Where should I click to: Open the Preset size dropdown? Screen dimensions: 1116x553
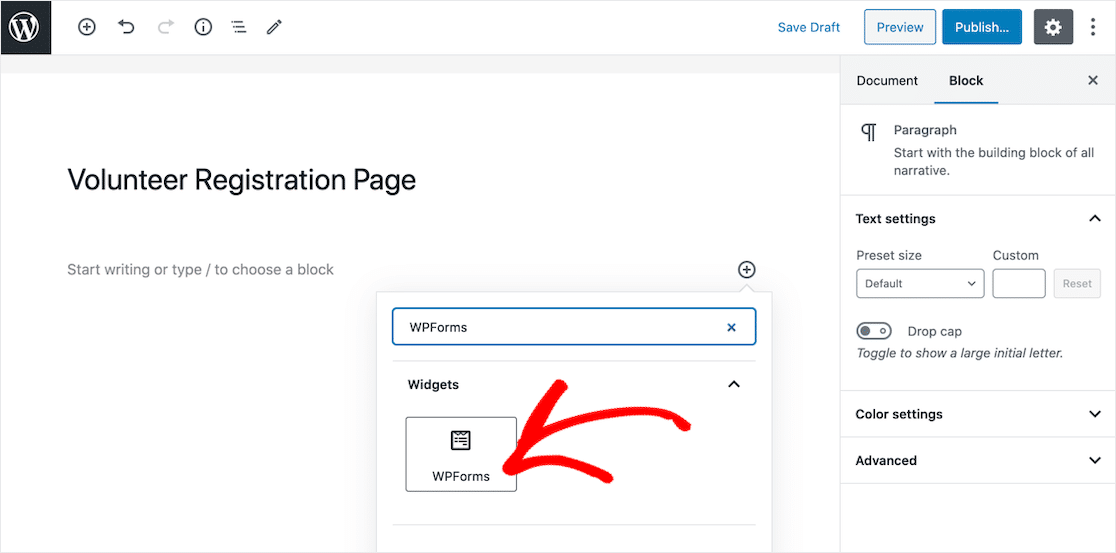point(920,283)
